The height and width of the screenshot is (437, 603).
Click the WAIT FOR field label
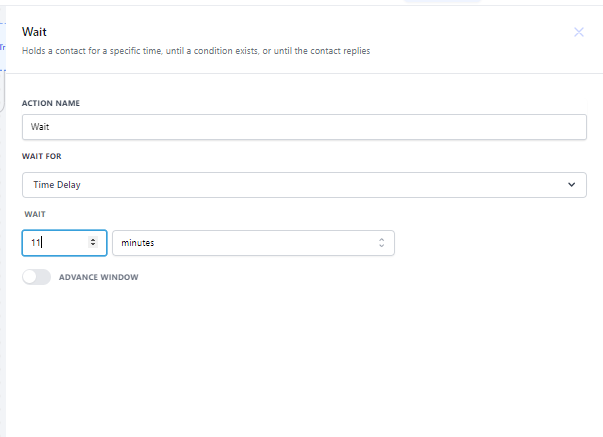click(42, 157)
